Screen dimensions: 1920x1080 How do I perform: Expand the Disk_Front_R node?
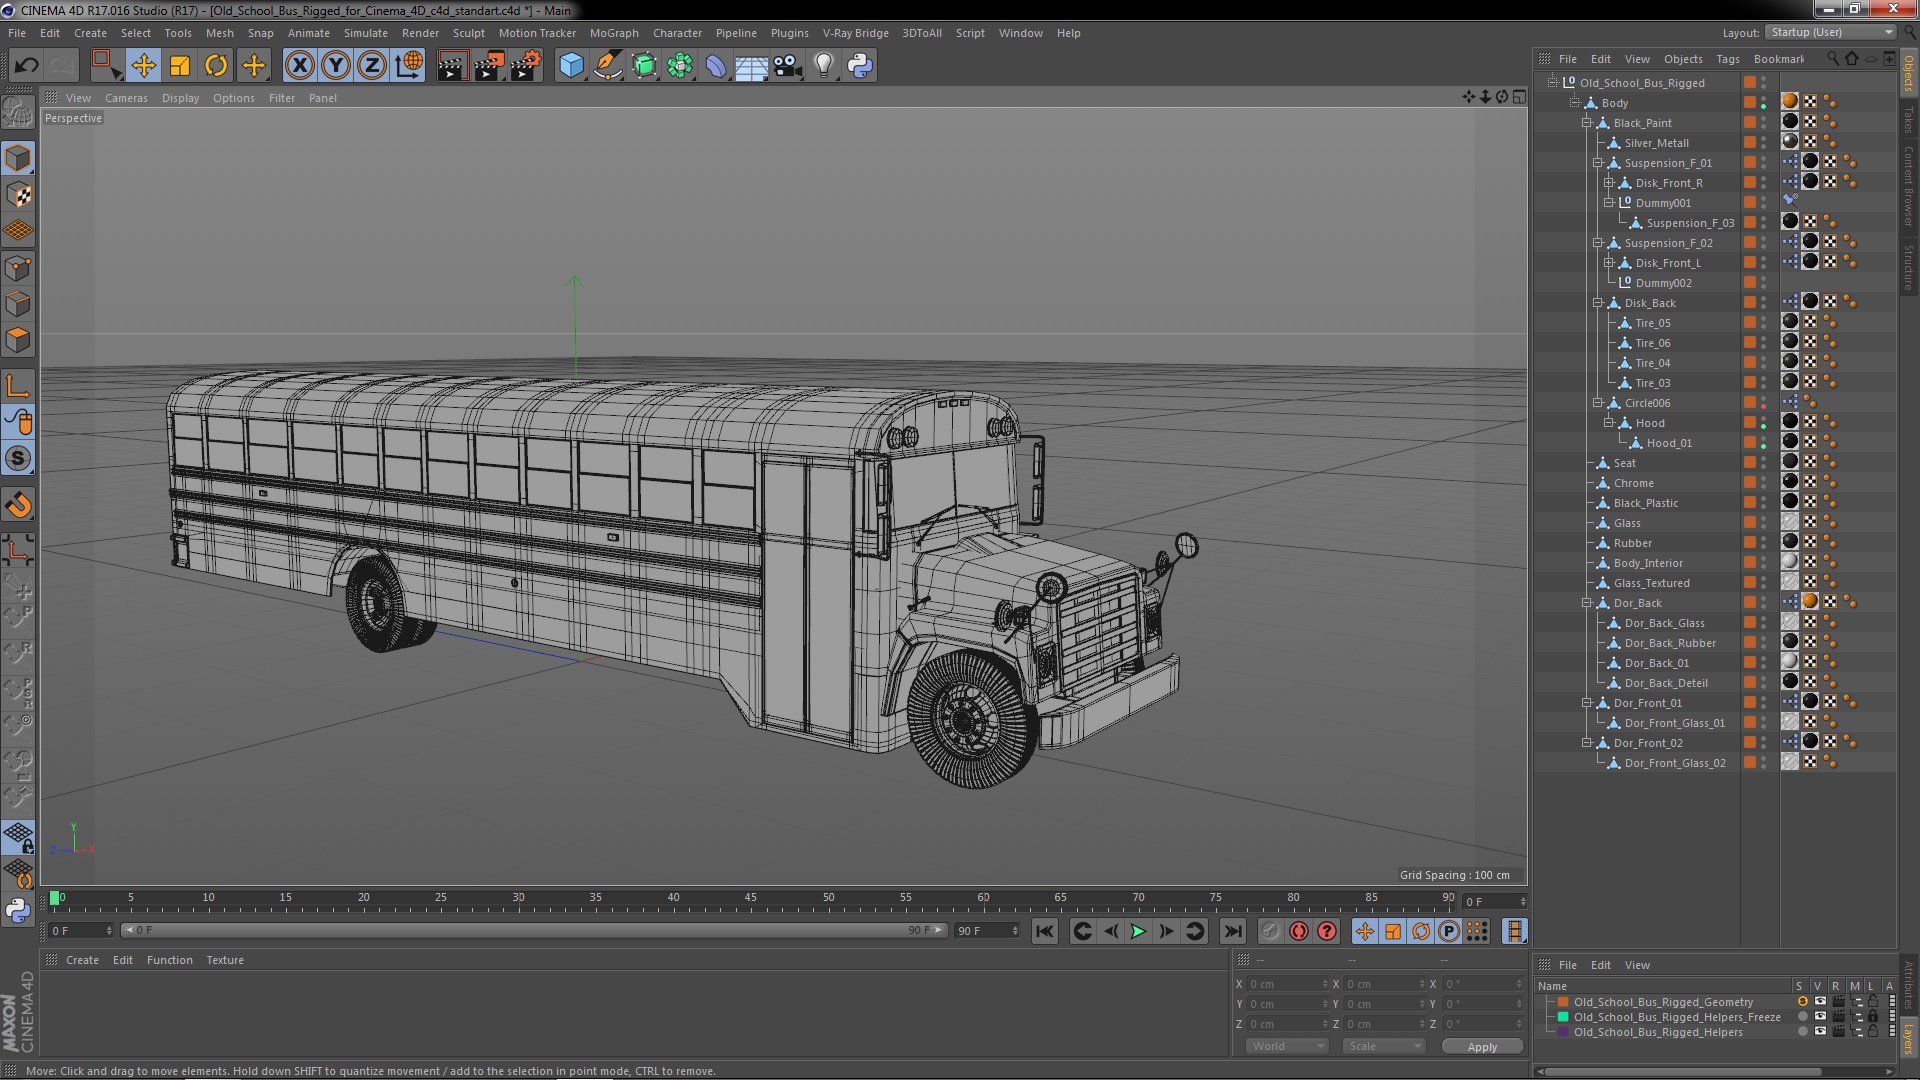click(x=1609, y=183)
